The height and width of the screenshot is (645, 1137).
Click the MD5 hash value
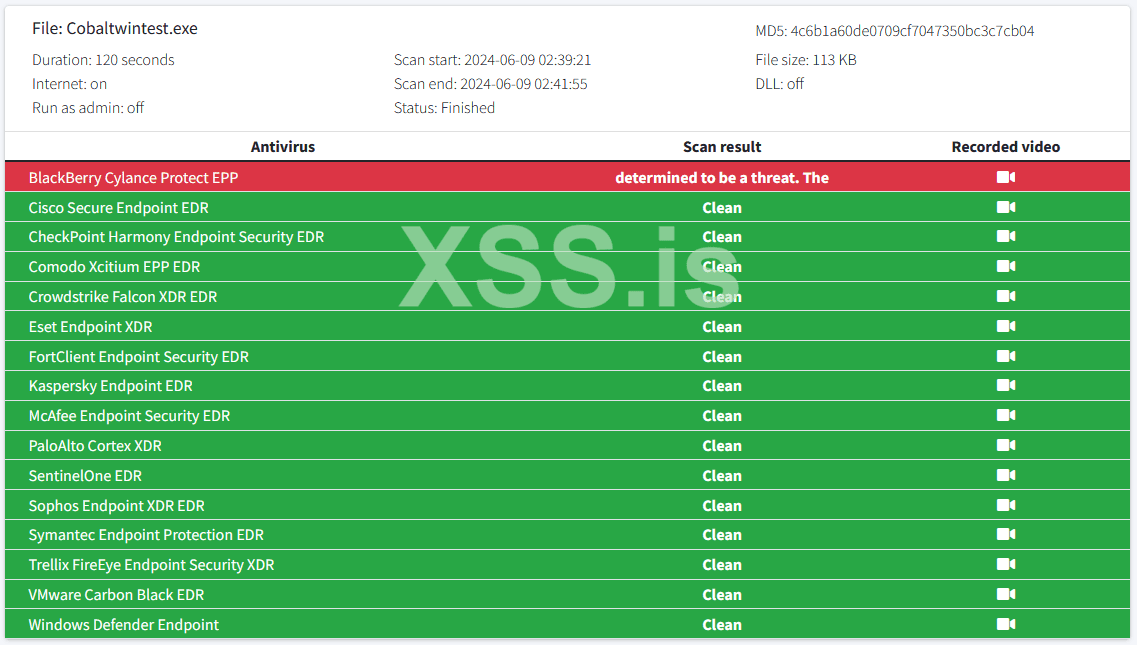912,30
